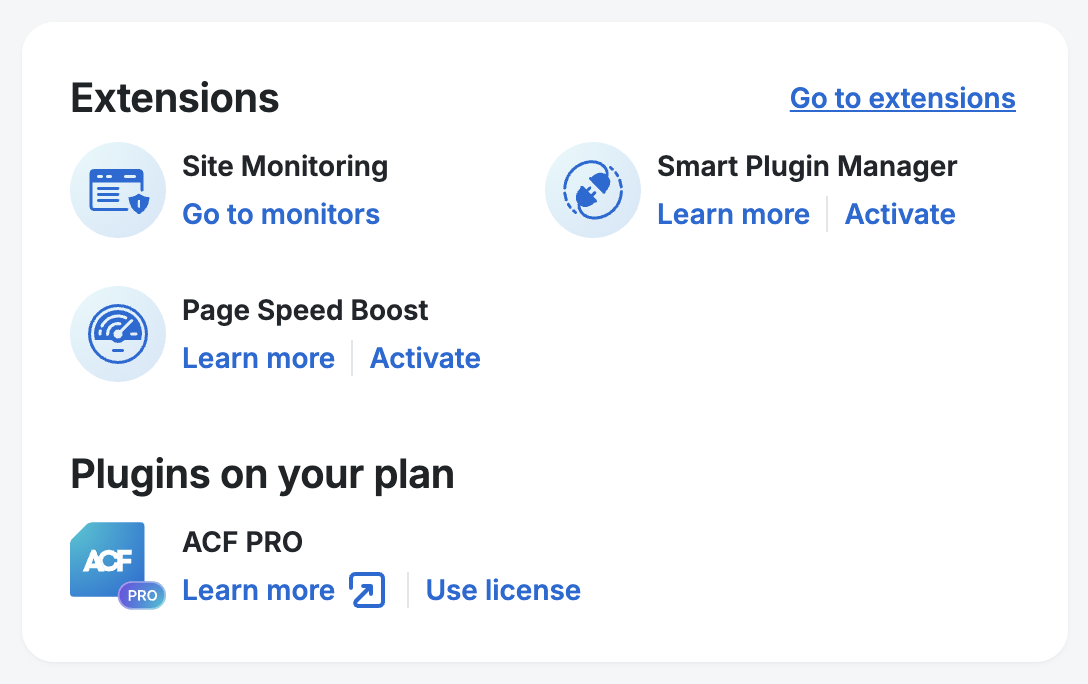Click the Site Monitoring browser shield icon
The width and height of the screenshot is (1088, 684).
click(x=118, y=190)
